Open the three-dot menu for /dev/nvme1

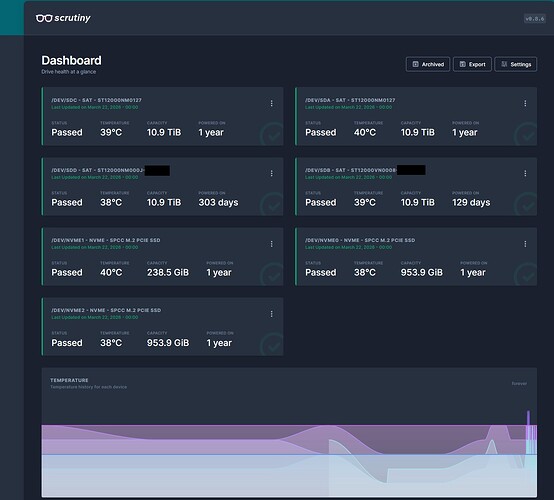click(271, 244)
